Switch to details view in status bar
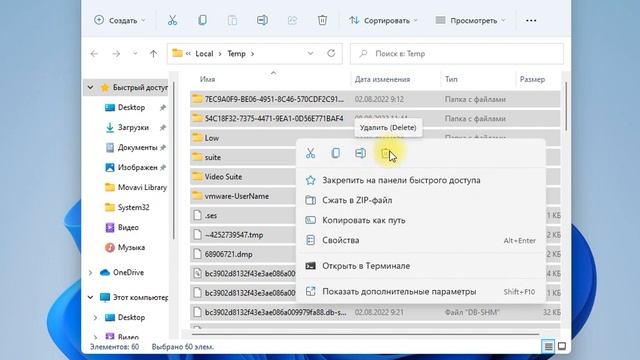This screenshot has height=360, width=640. point(548,347)
